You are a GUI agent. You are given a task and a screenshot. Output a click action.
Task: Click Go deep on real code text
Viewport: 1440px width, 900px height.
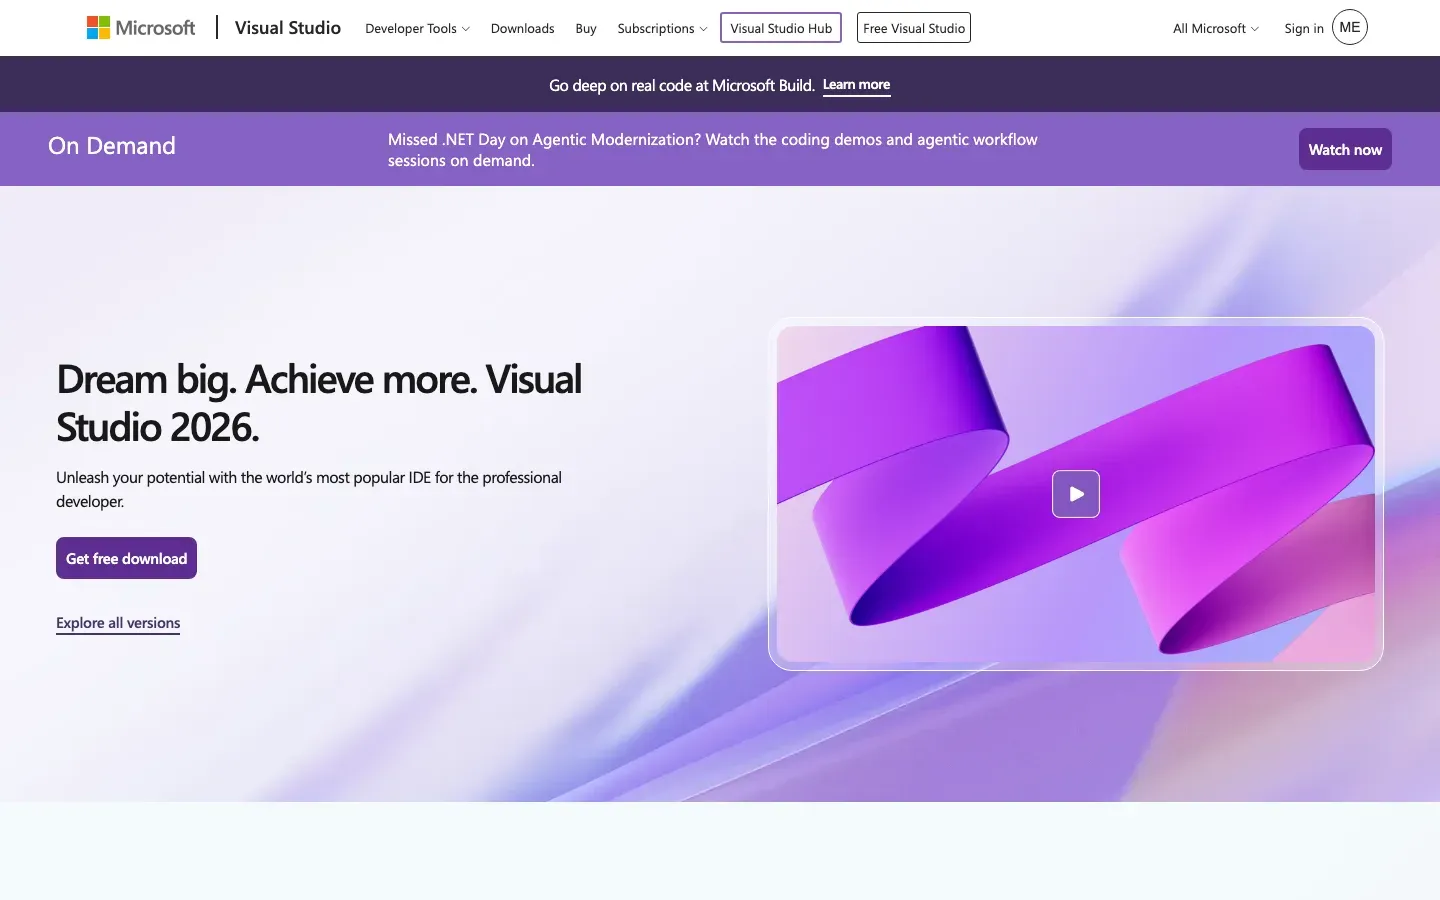click(x=682, y=85)
